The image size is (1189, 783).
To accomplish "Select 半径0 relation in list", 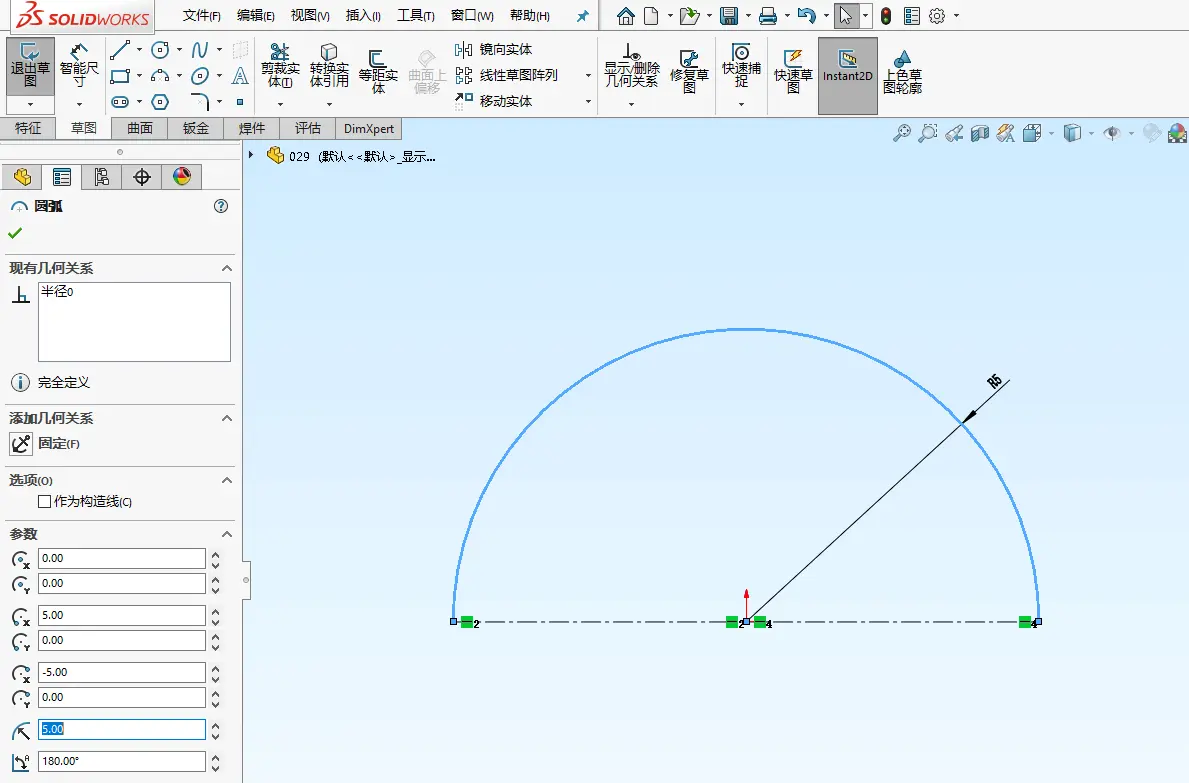I will 57,292.
